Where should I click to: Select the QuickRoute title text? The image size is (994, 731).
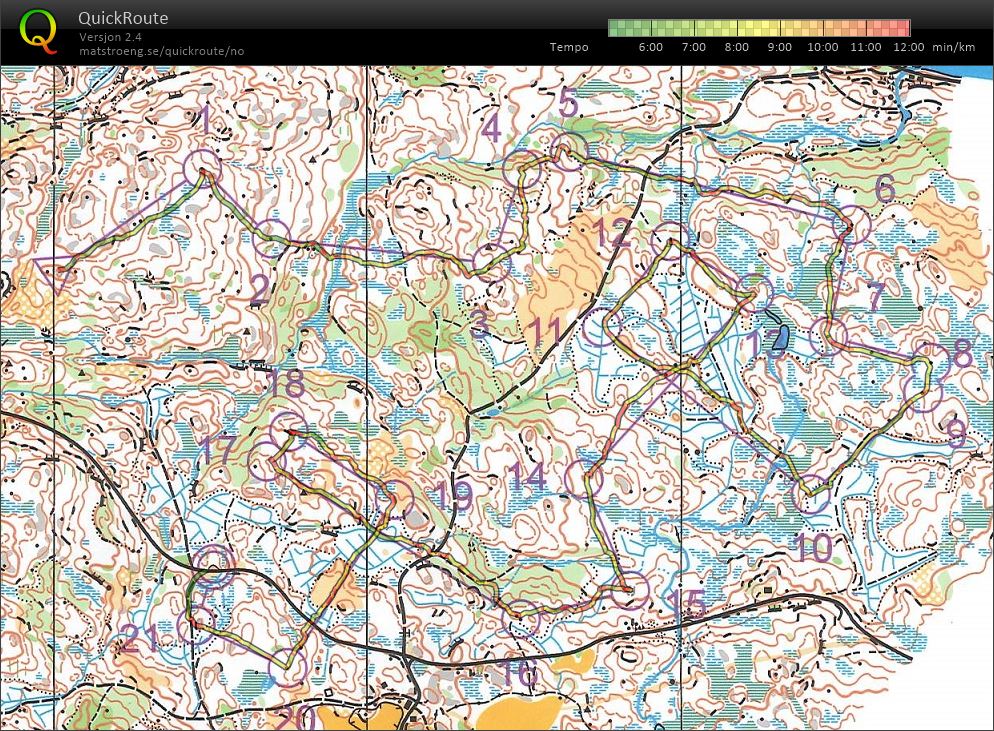coord(123,18)
